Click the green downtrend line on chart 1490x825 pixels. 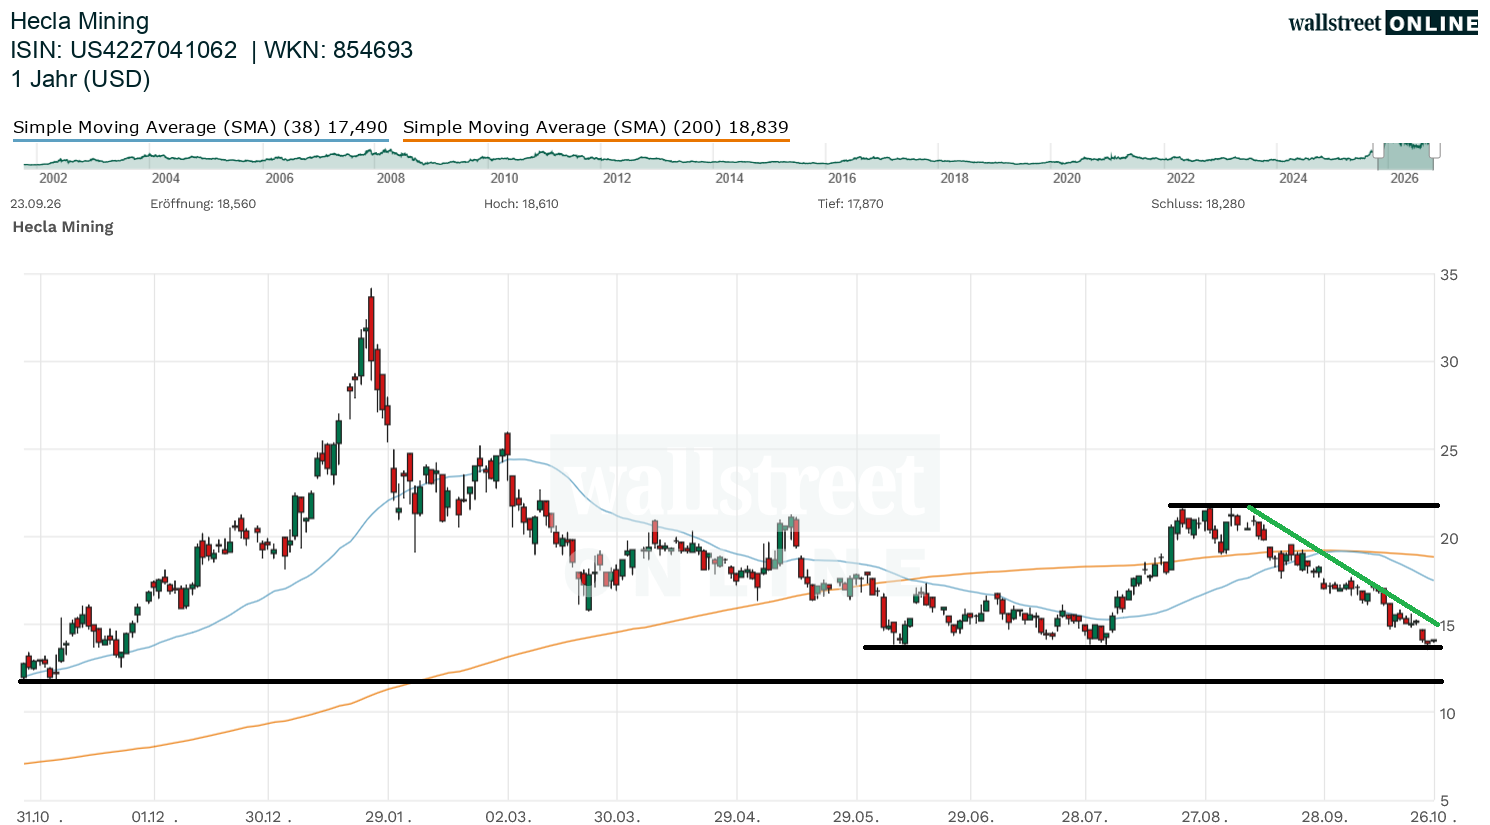point(1343,566)
